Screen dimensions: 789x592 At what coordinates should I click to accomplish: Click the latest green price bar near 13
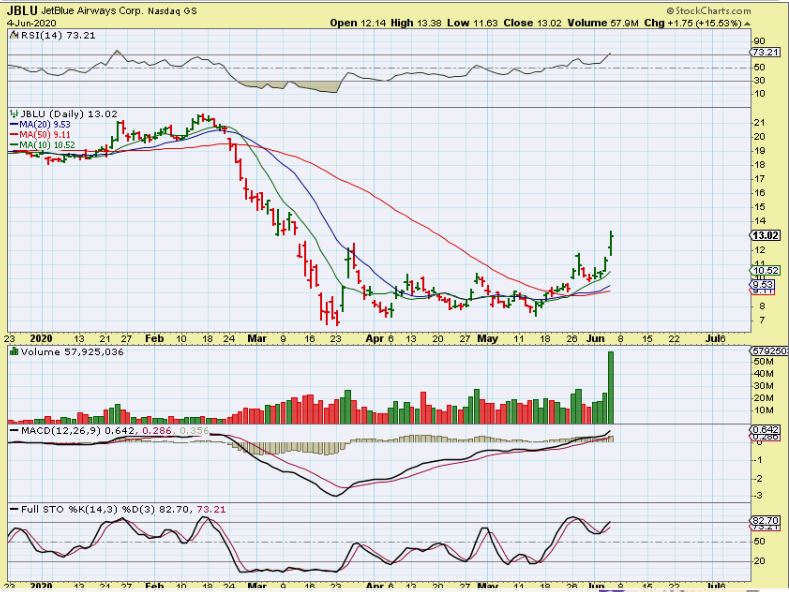[x=611, y=243]
